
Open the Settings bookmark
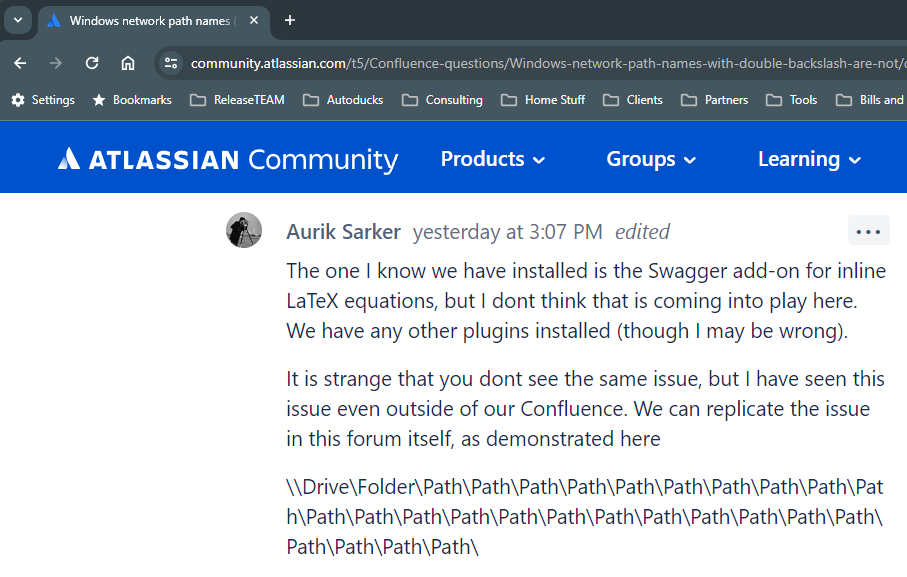pyautogui.click(x=43, y=99)
